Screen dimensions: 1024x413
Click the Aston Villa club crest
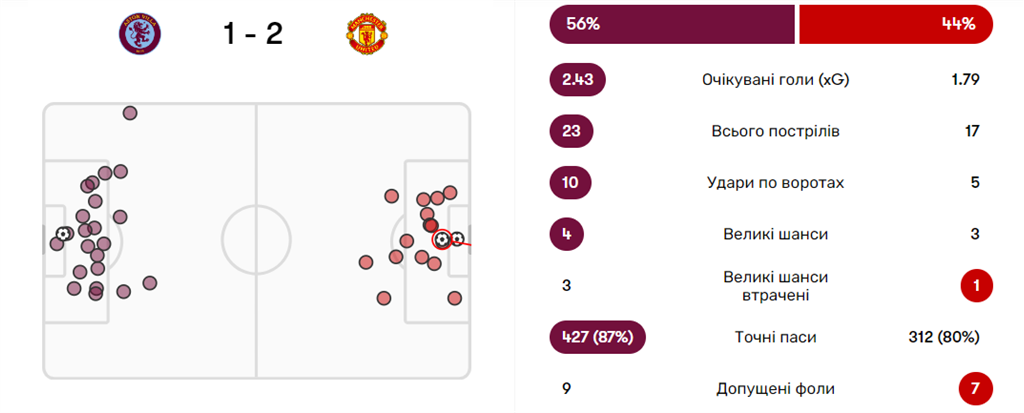[x=139, y=34]
